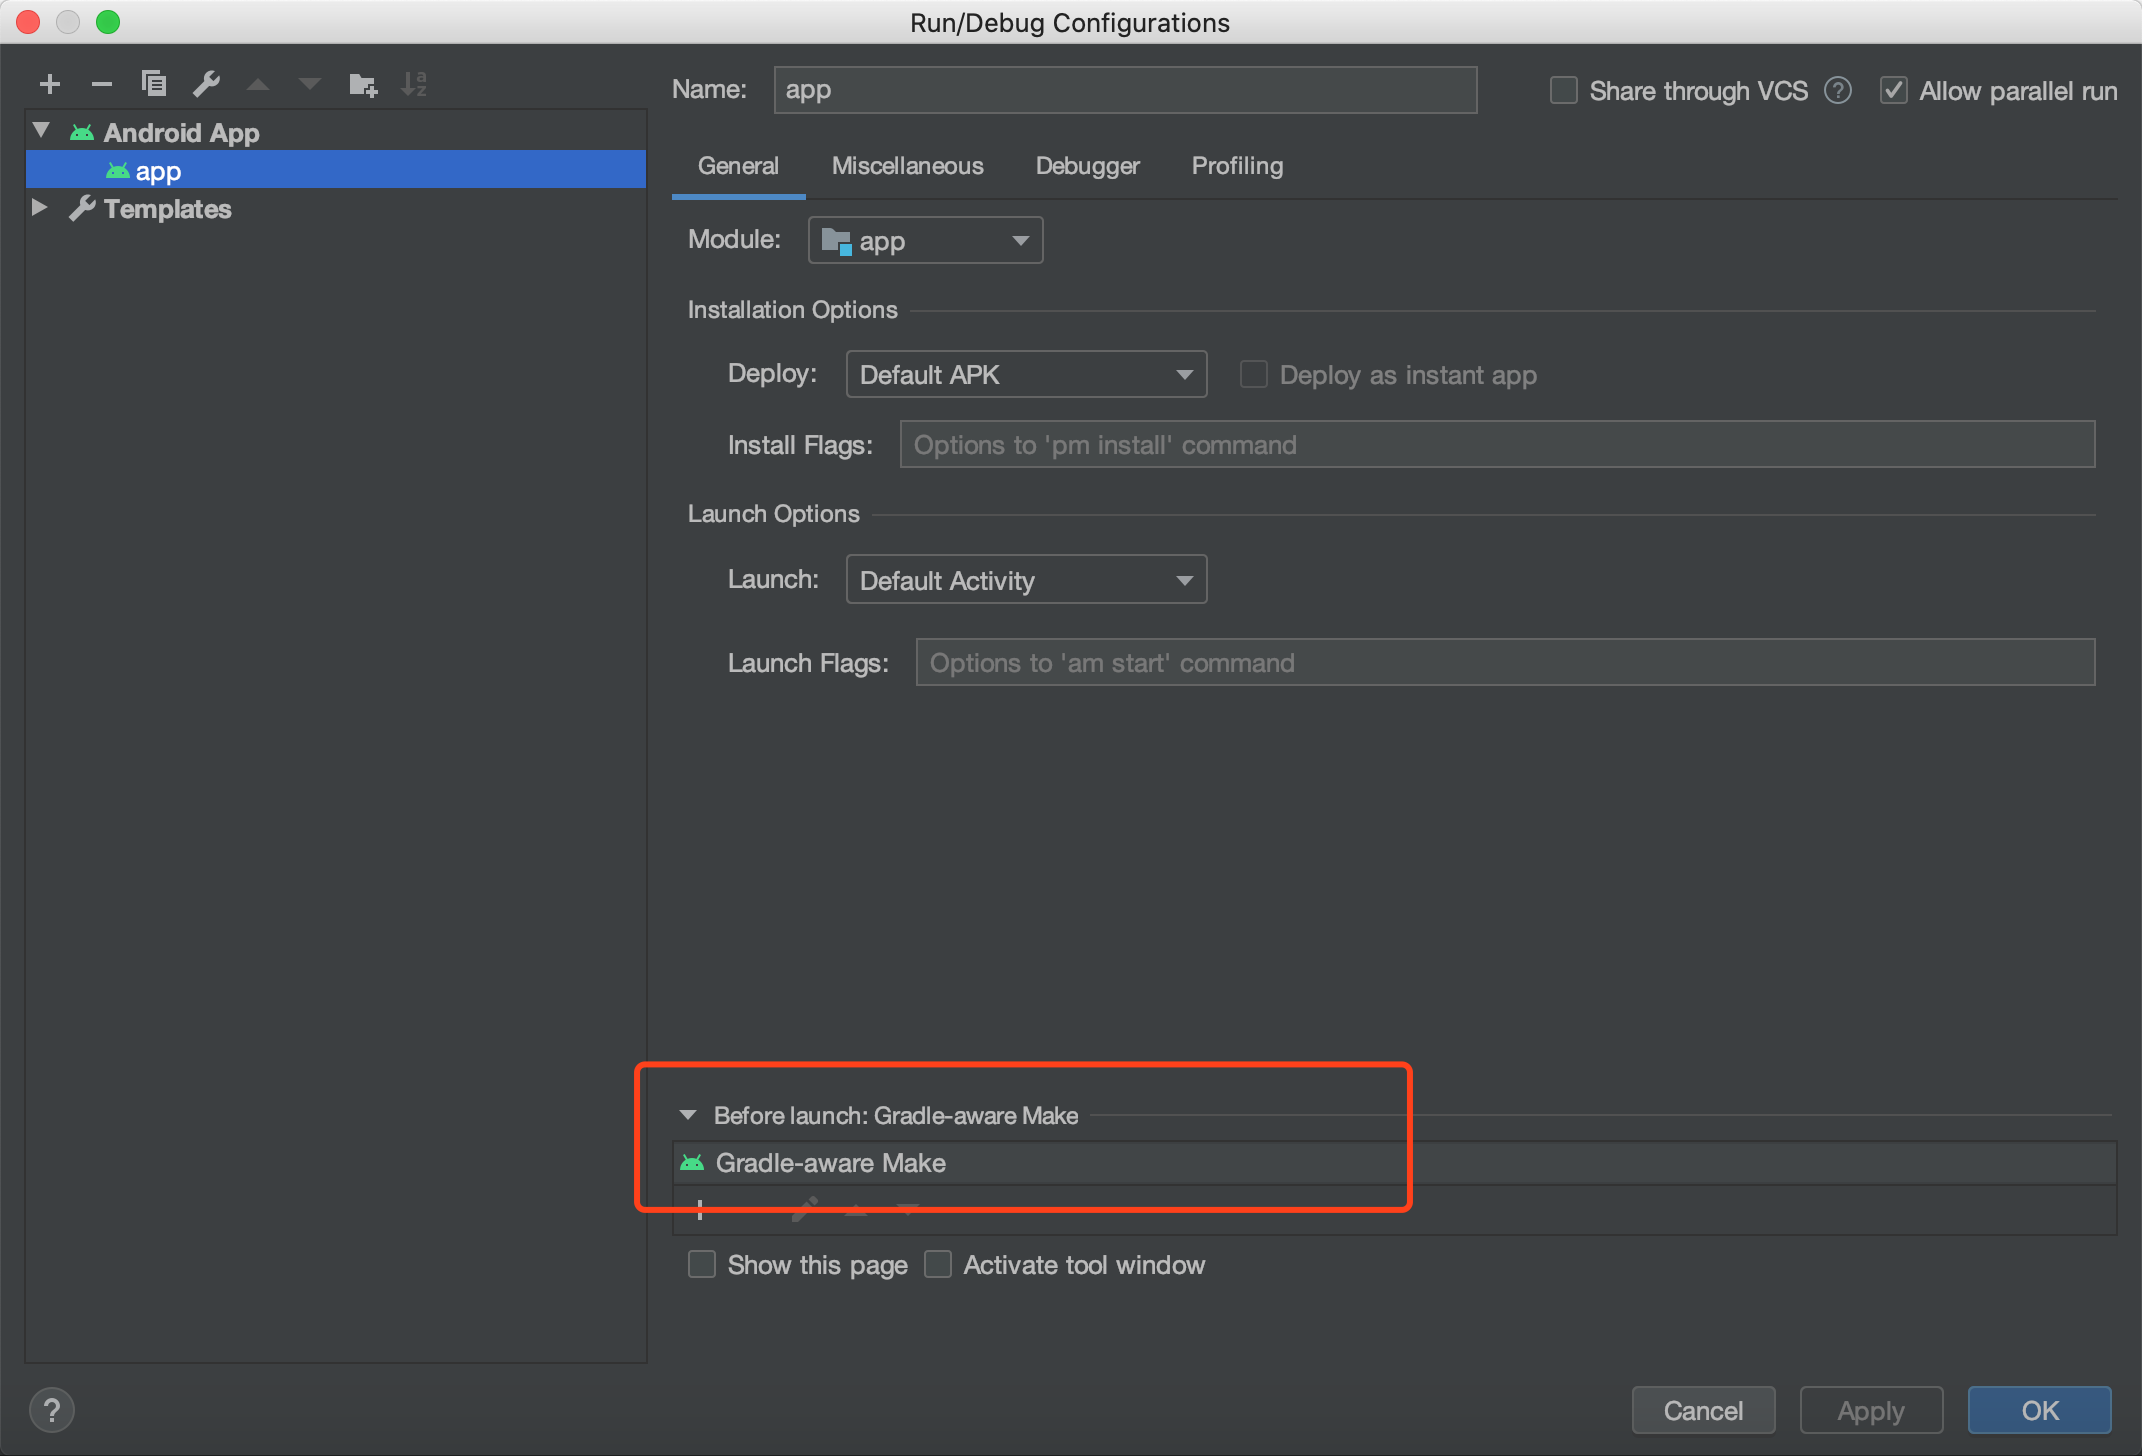
Task: Expand the Templates tree node
Action: (x=40, y=208)
